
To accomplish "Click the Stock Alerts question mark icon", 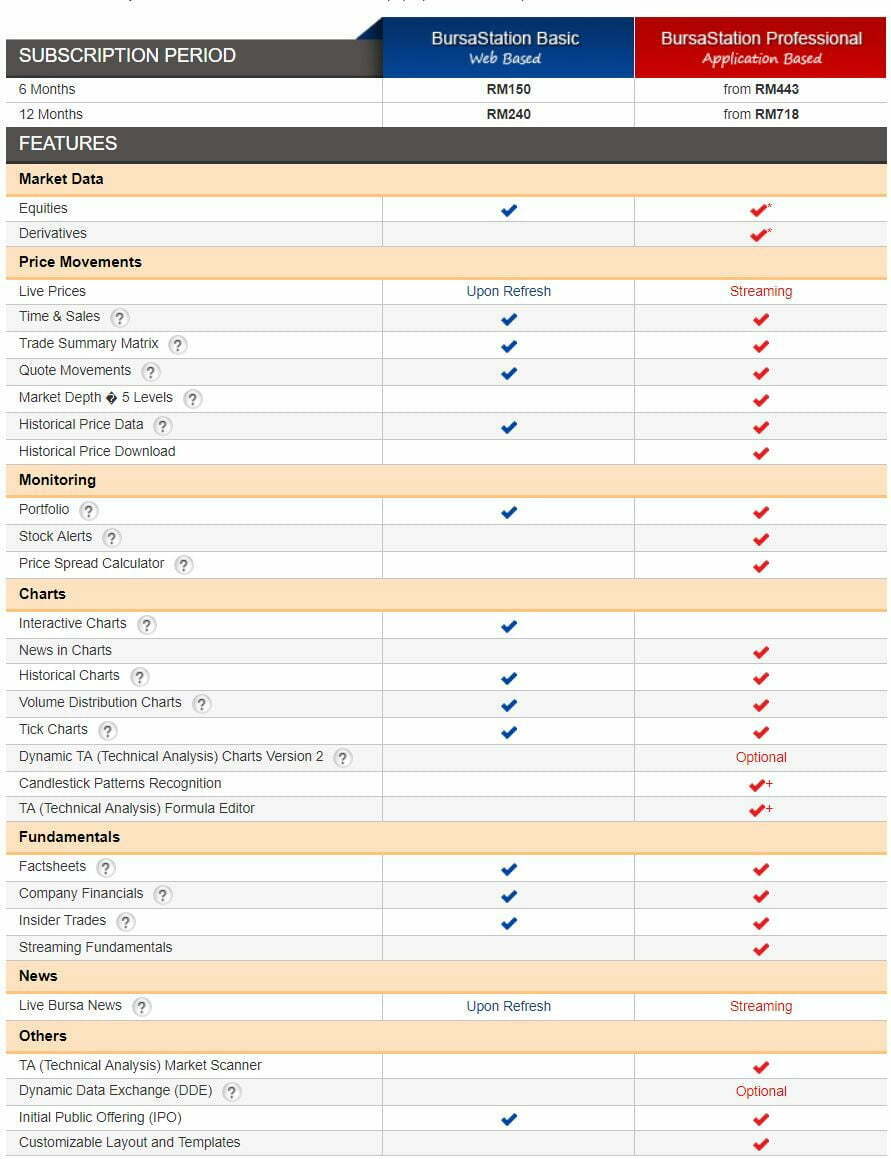I will [x=111, y=538].
